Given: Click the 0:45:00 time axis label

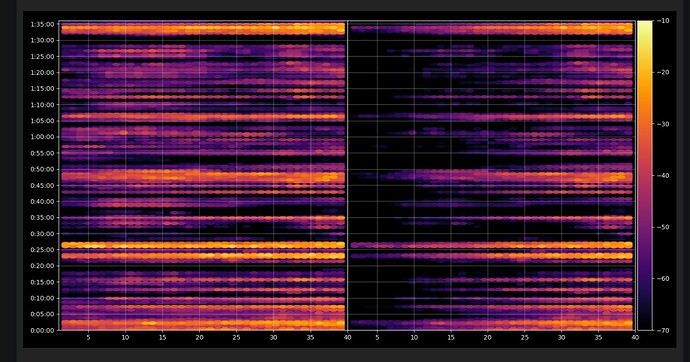Looking at the screenshot, I should [x=42, y=185].
